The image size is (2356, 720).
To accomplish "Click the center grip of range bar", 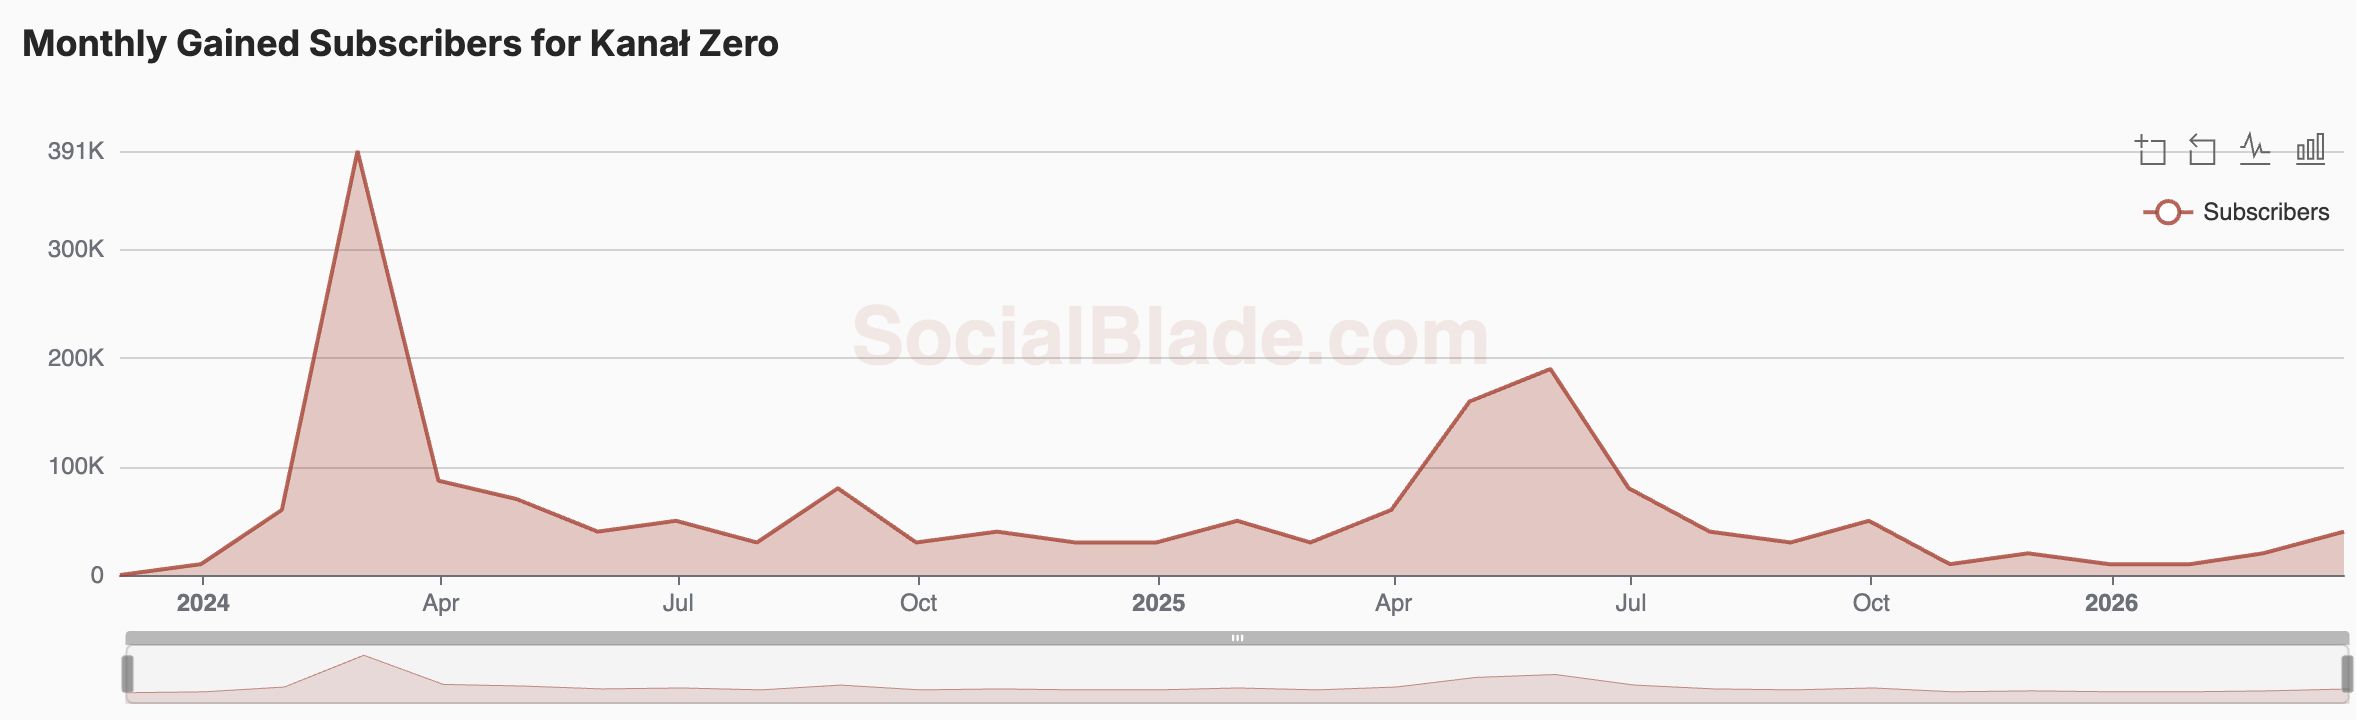I will pos(1237,638).
